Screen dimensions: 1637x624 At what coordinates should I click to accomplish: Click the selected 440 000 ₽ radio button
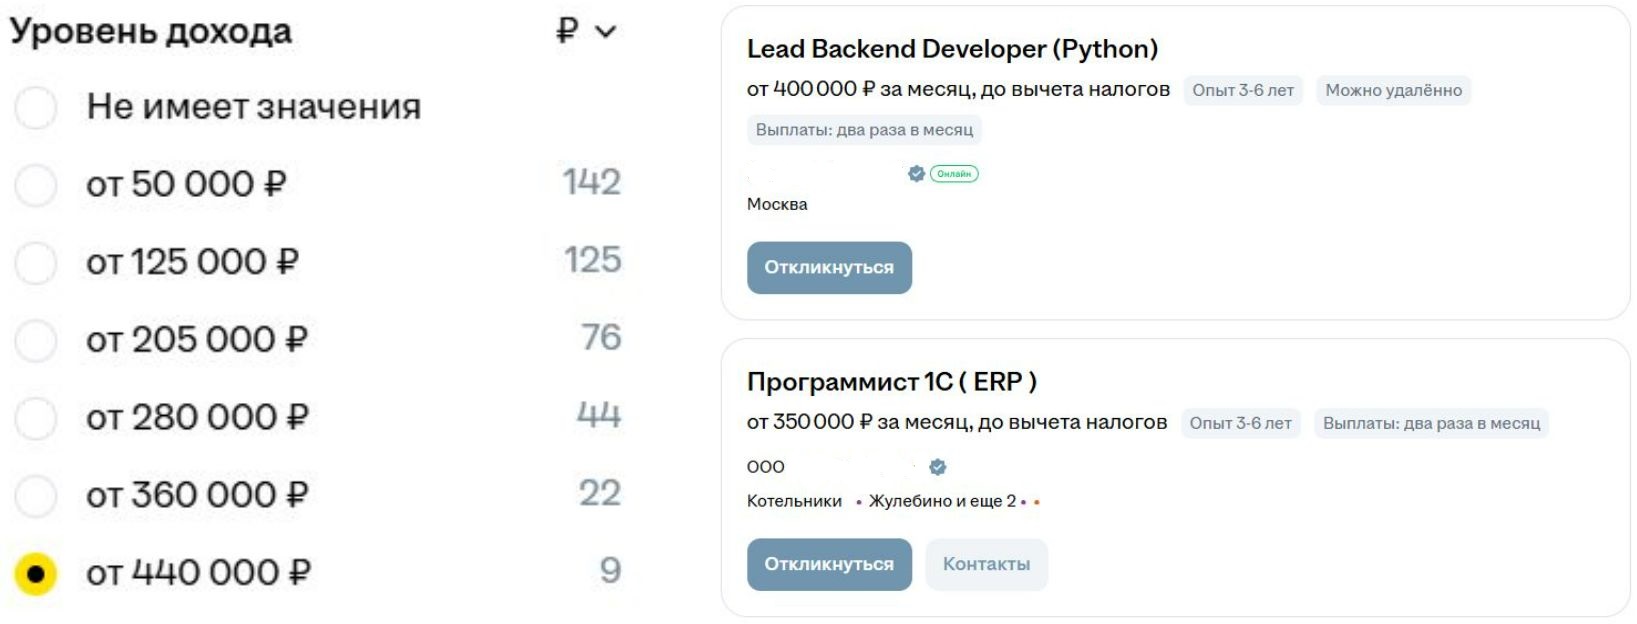tap(36, 574)
